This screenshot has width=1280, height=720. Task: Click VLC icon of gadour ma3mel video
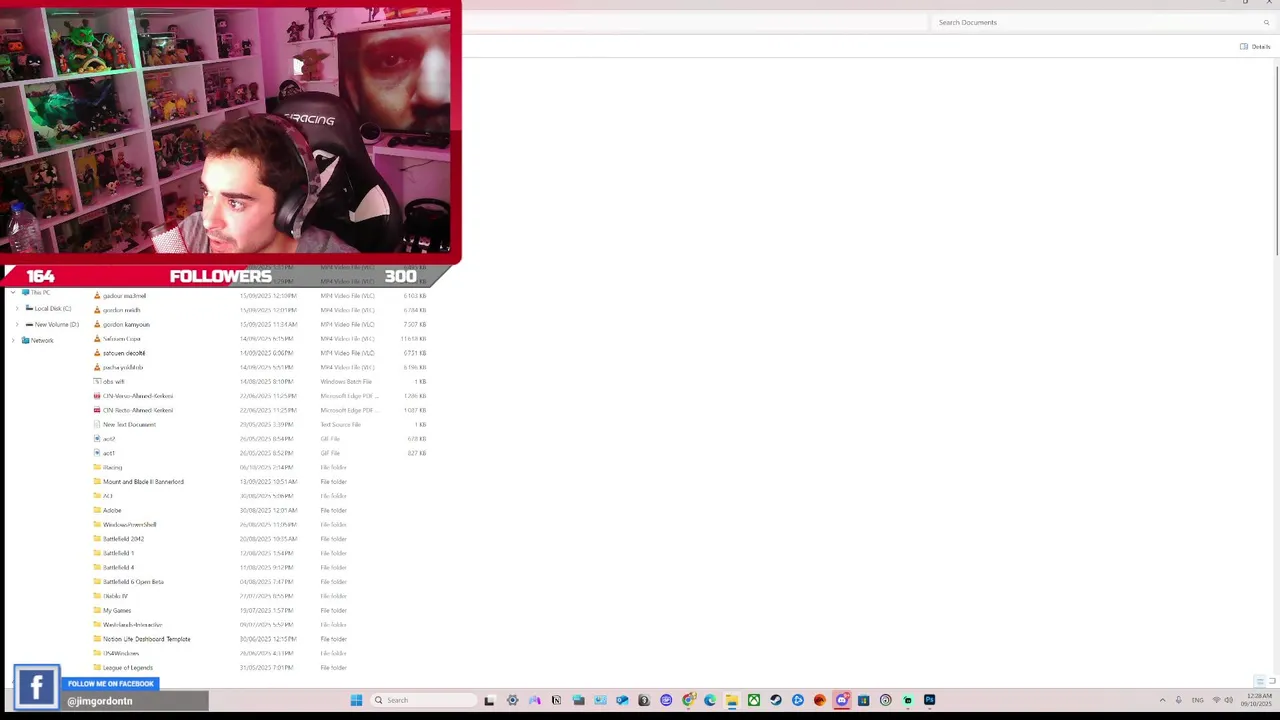pos(97,296)
